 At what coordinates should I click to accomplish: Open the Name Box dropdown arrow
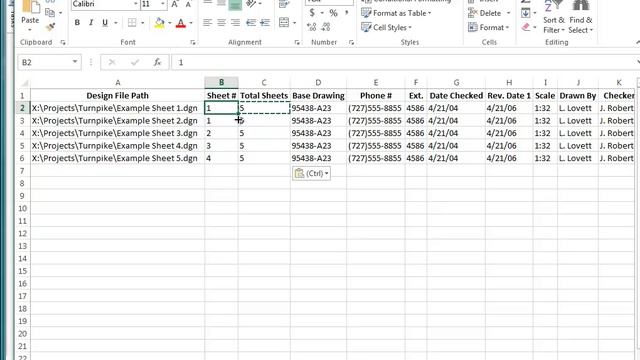[x=75, y=62]
